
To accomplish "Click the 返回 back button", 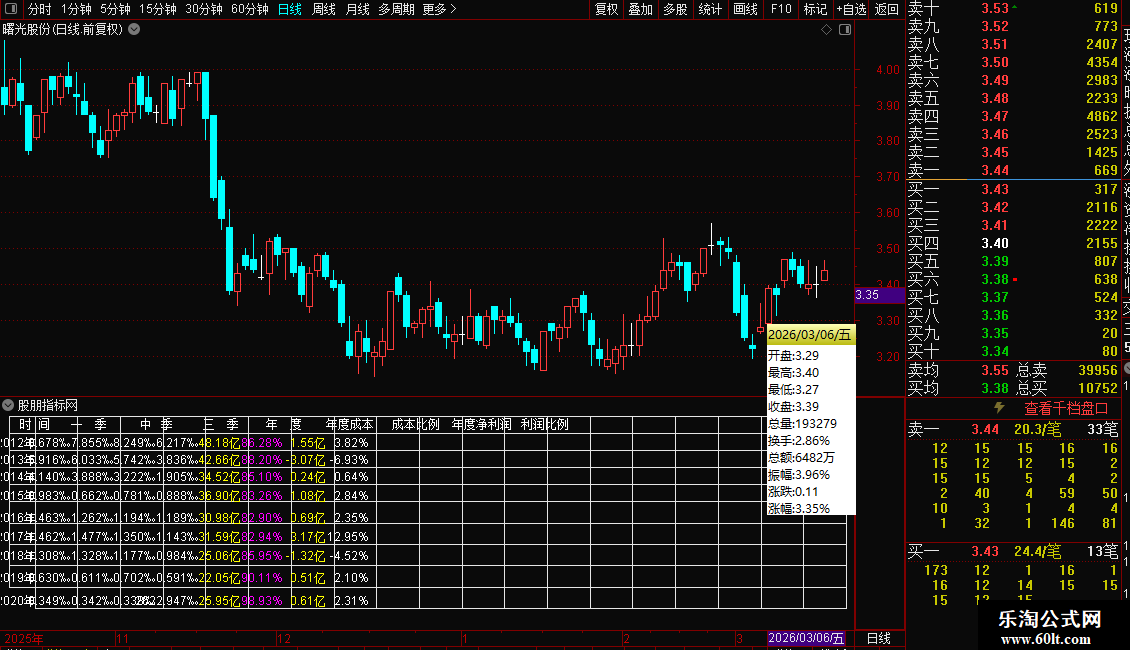I will coord(886,9).
